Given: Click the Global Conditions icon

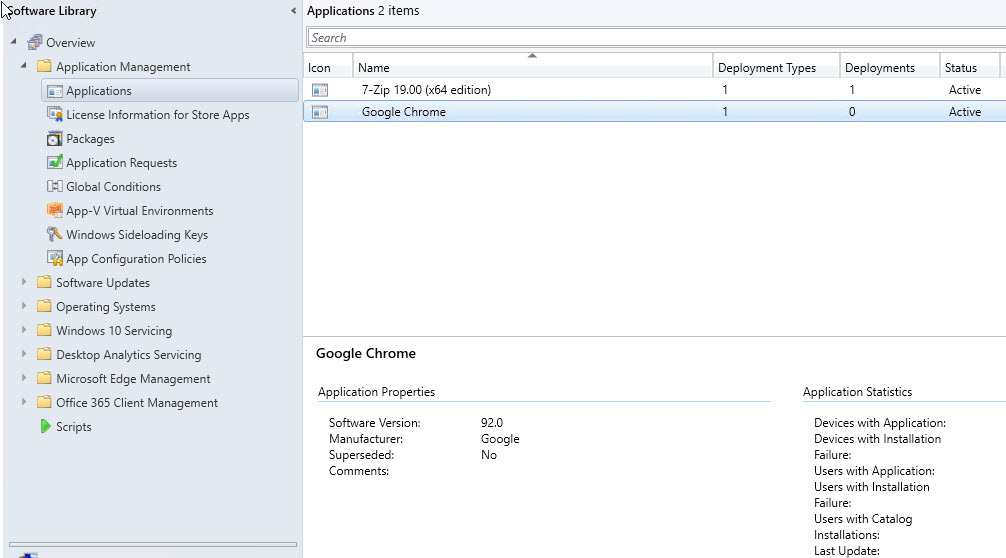Looking at the screenshot, I should point(55,187).
